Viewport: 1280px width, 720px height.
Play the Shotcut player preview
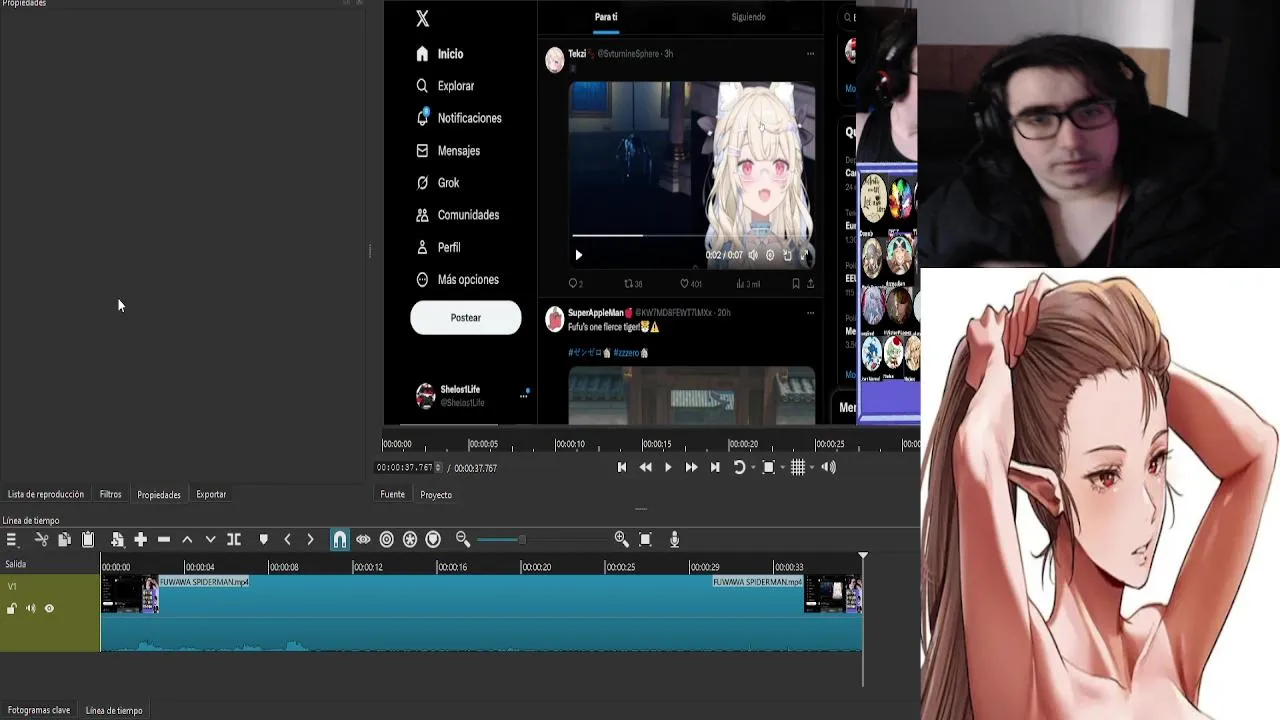(x=668, y=467)
